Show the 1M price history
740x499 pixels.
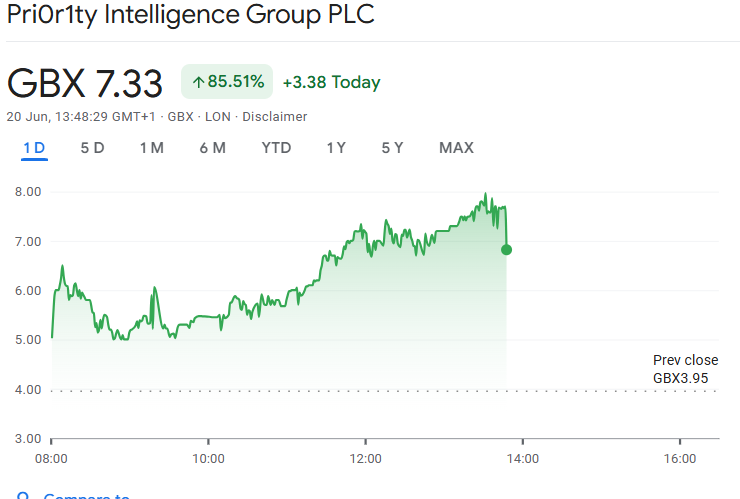[x=151, y=148]
